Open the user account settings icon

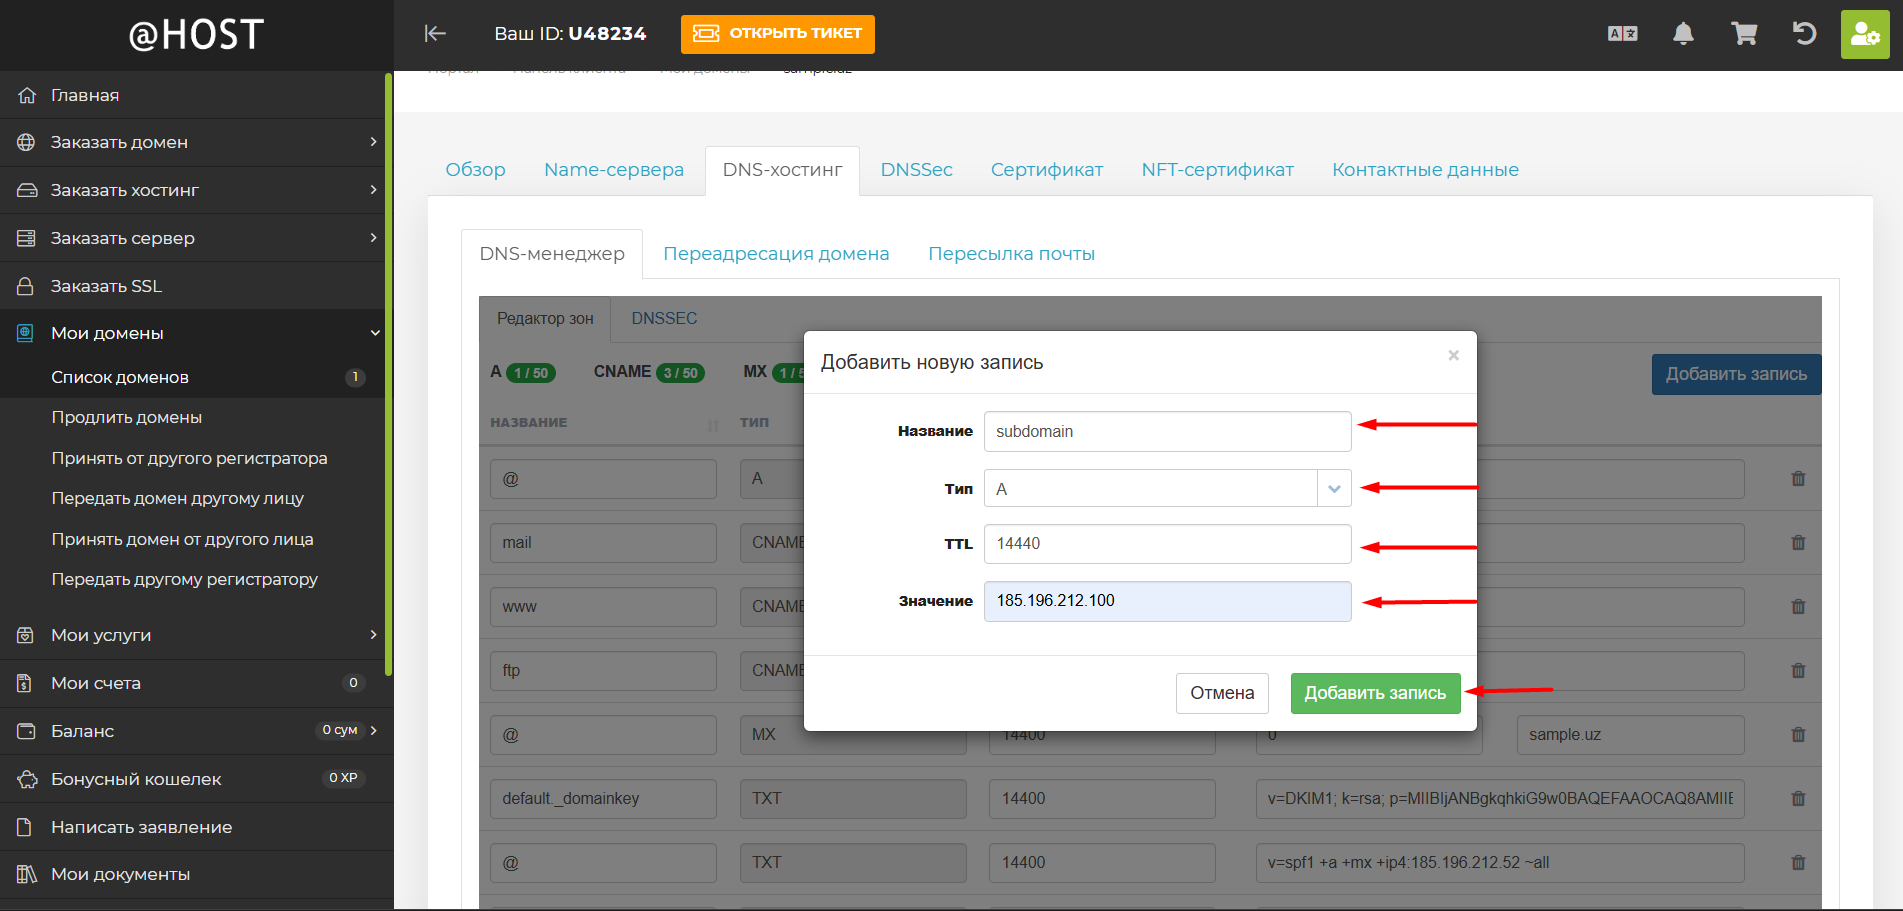(x=1865, y=35)
